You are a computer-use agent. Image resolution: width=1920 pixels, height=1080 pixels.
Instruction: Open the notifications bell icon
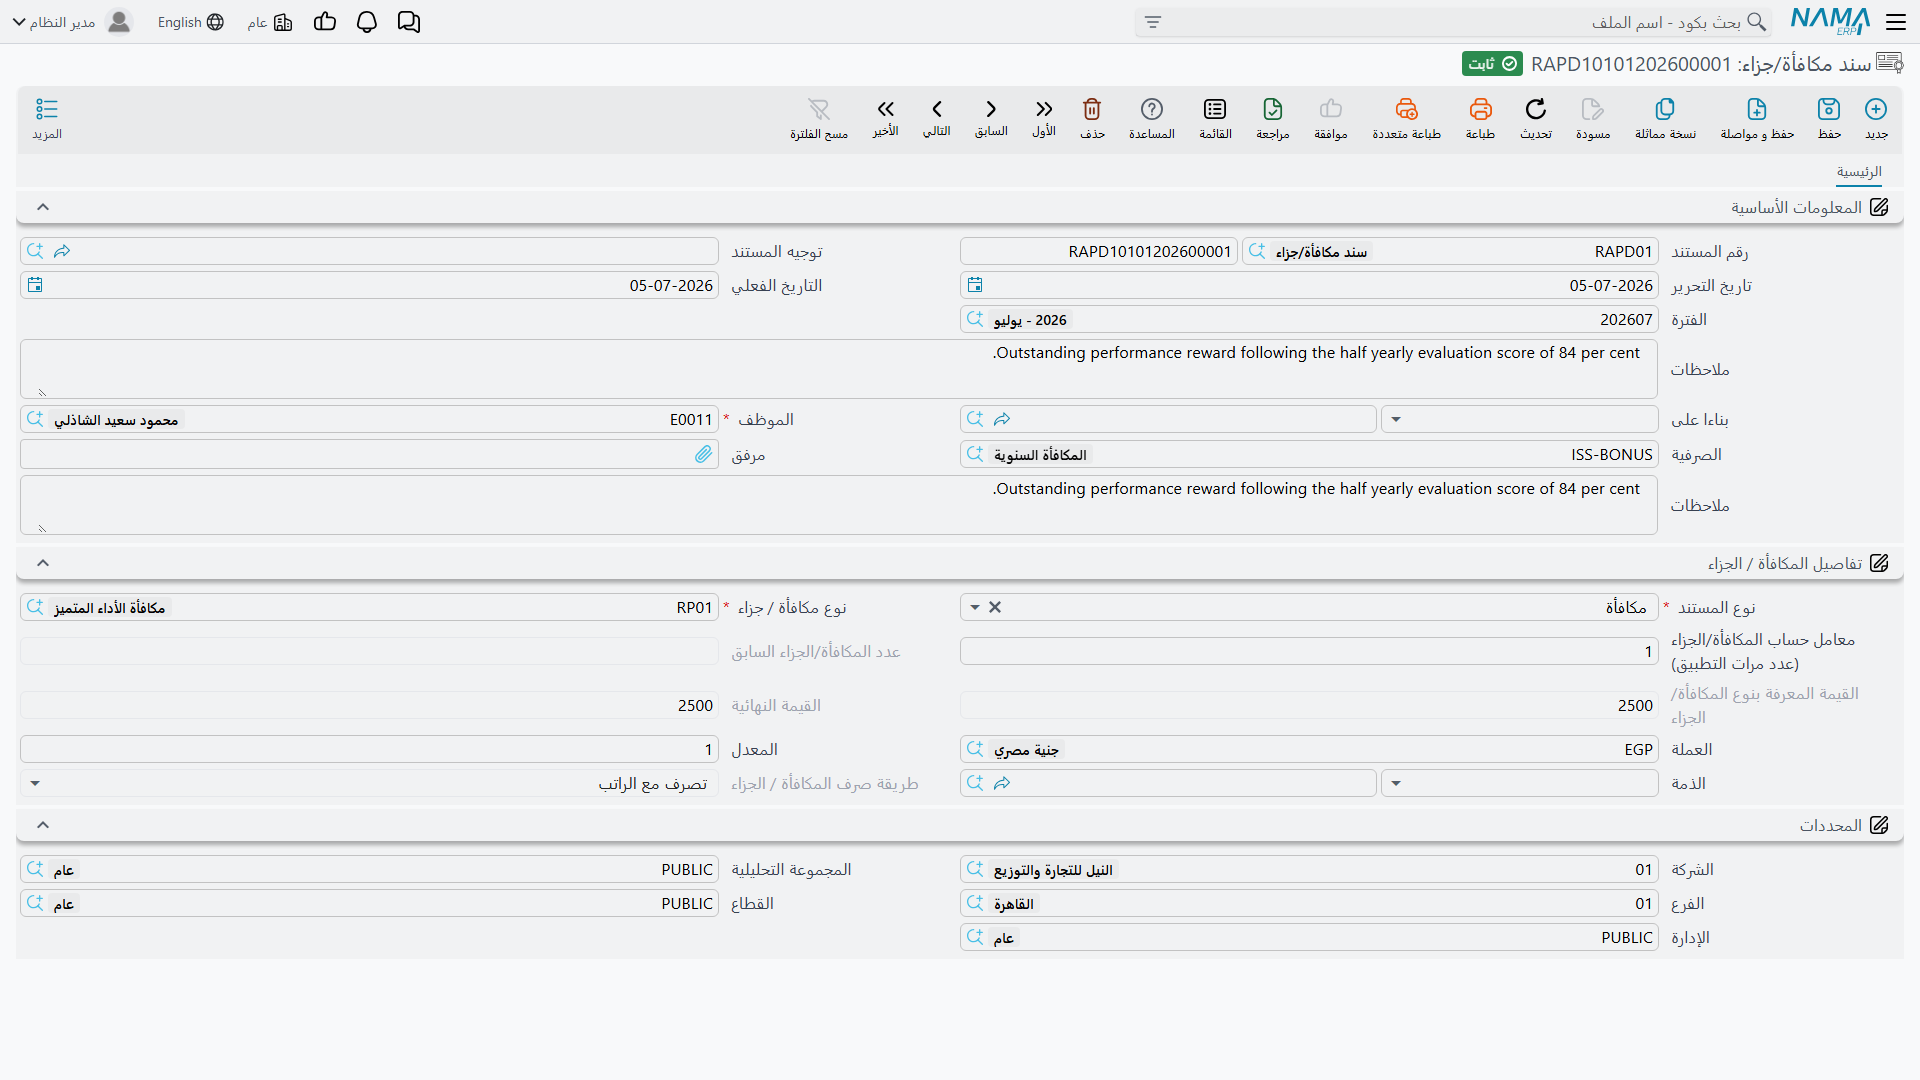[x=367, y=22]
